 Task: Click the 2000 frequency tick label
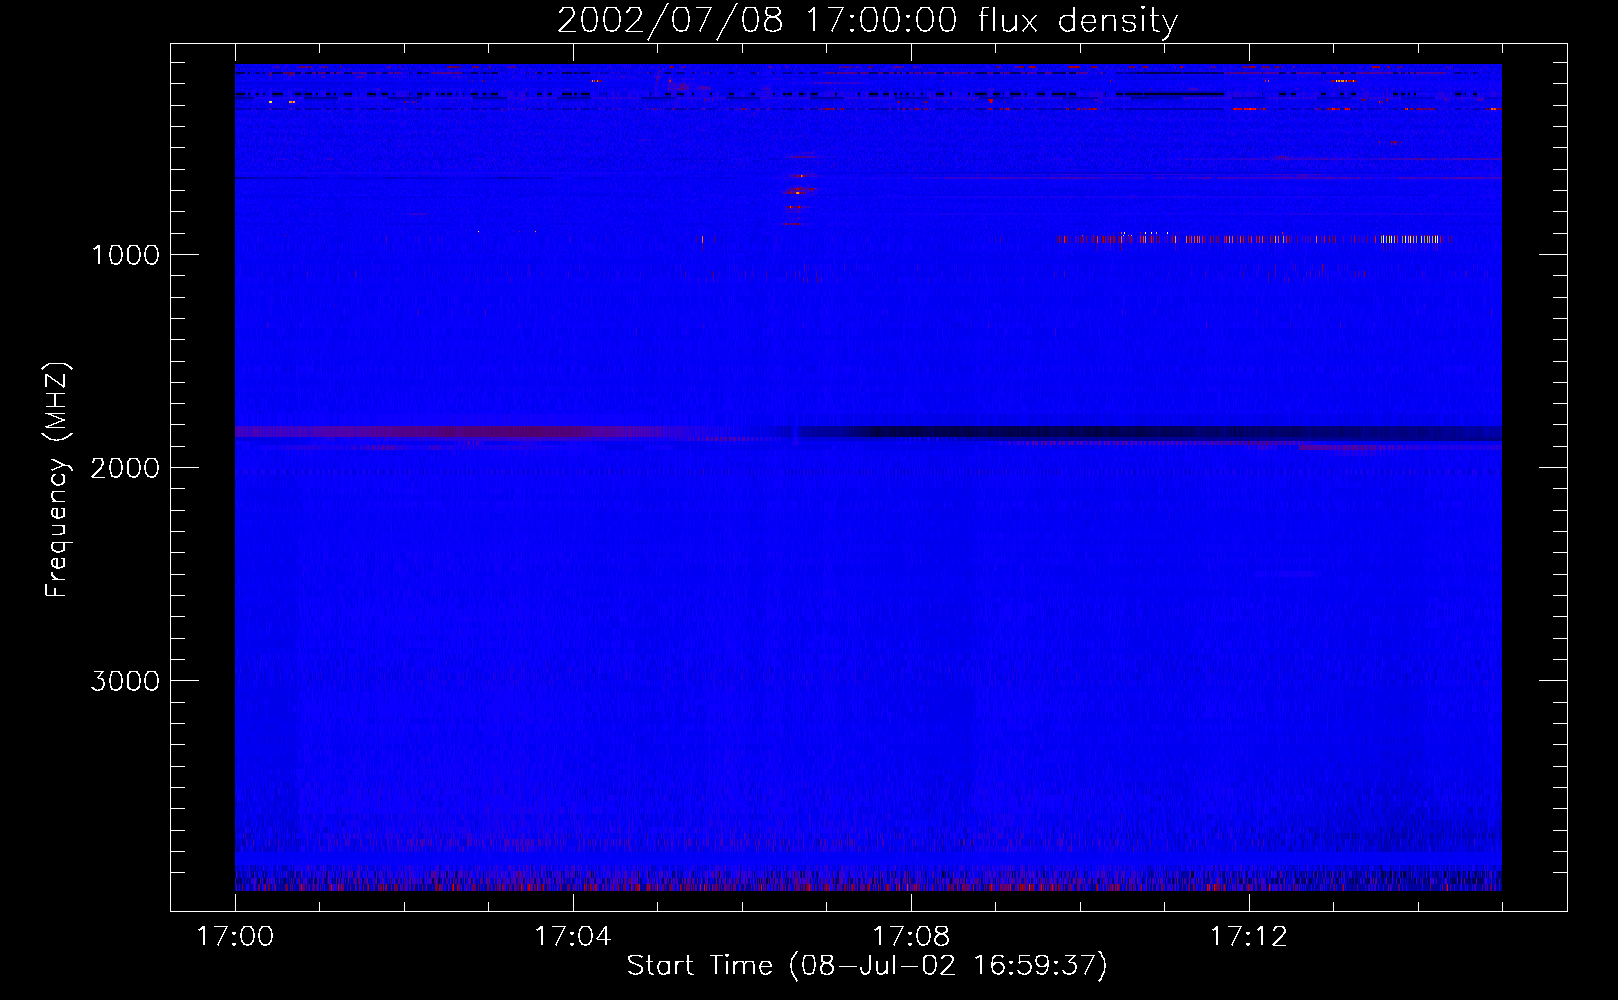tap(125, 468)
